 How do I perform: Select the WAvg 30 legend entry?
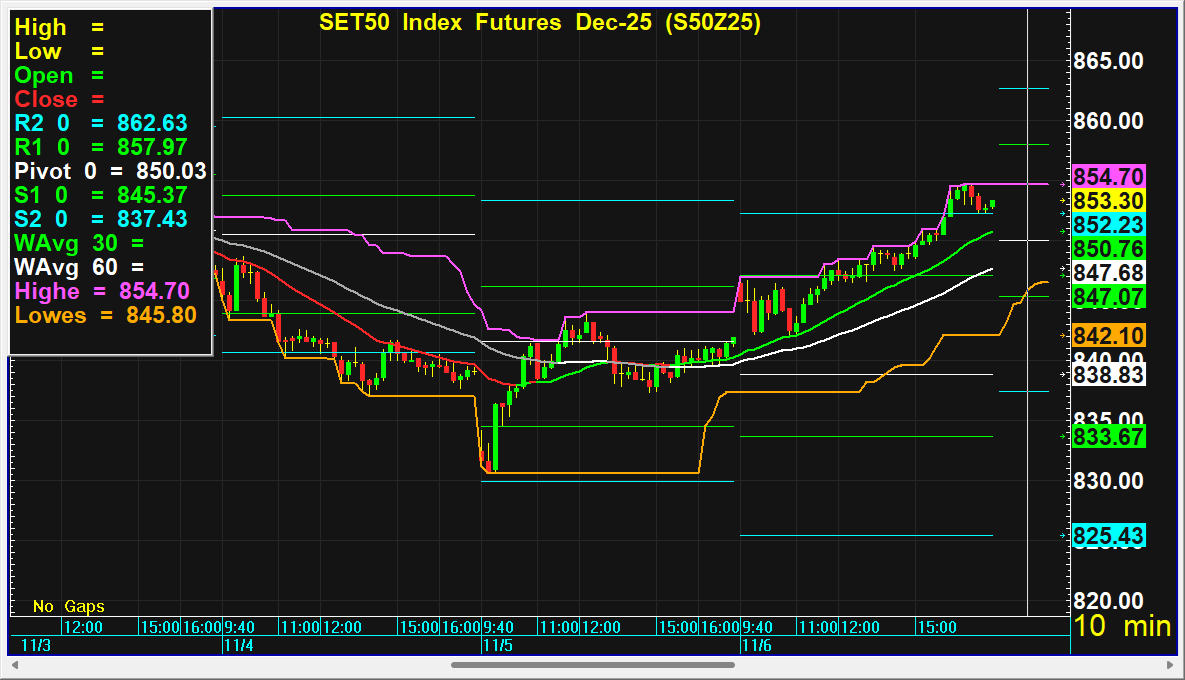78,243
